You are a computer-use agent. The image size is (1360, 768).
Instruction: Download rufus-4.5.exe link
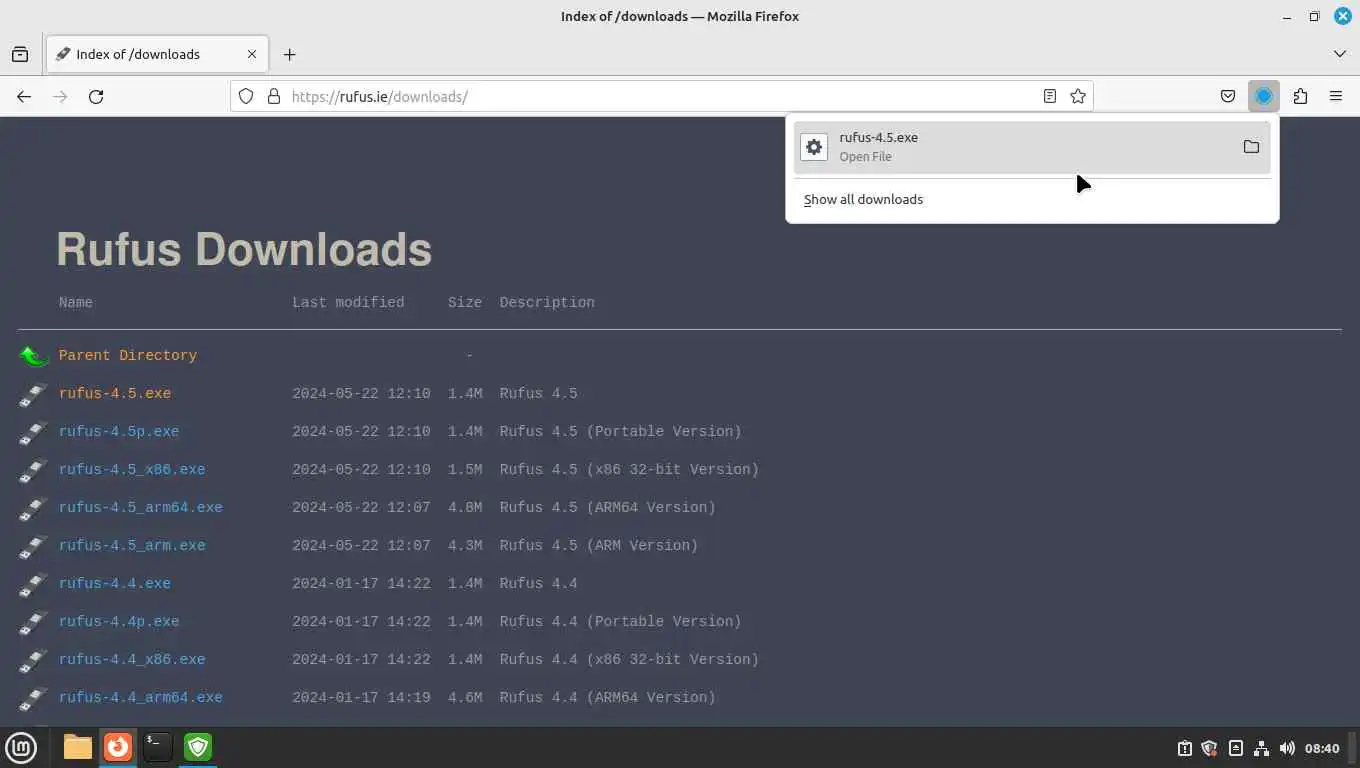tap(115, 393)
